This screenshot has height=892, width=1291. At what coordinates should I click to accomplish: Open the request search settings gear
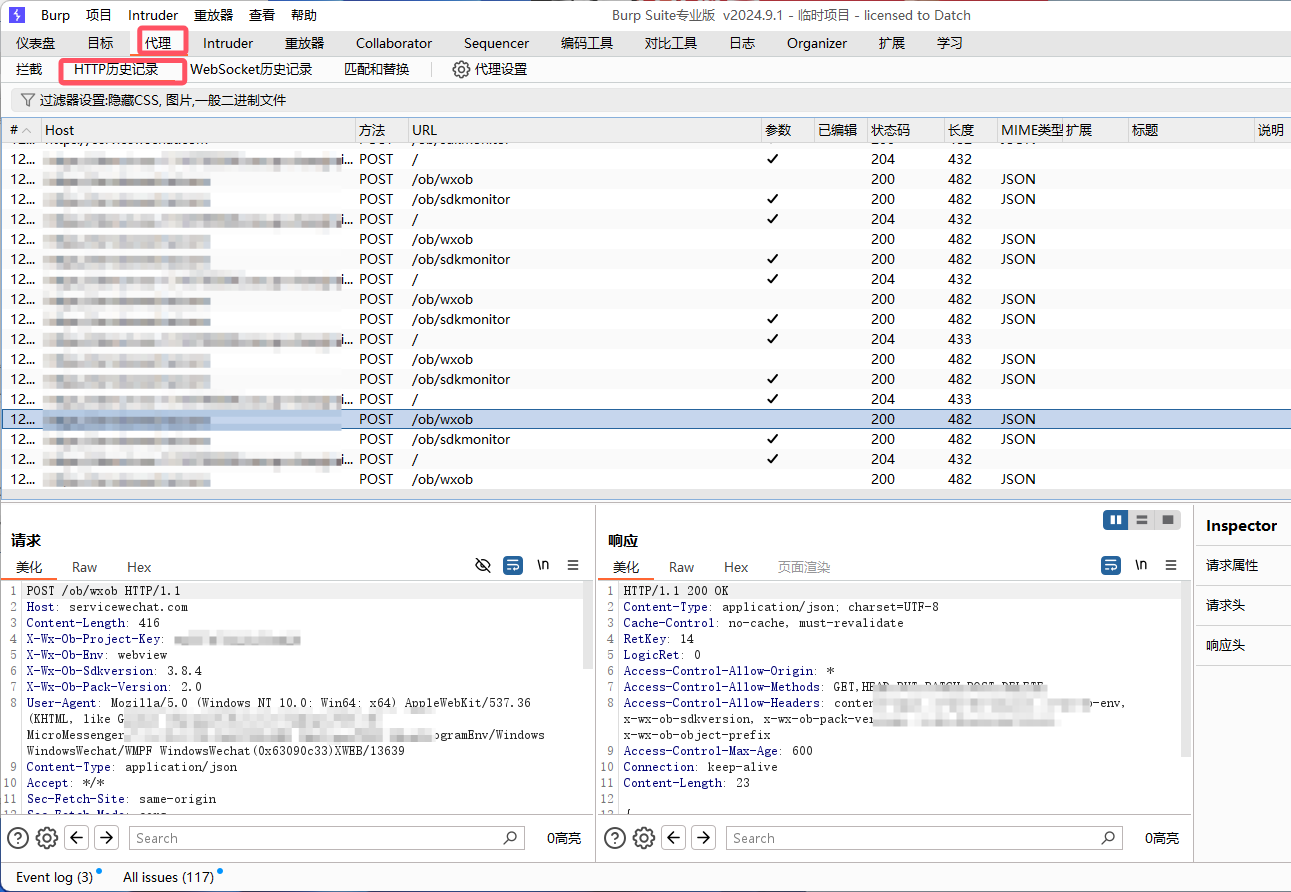click(47, 838)
